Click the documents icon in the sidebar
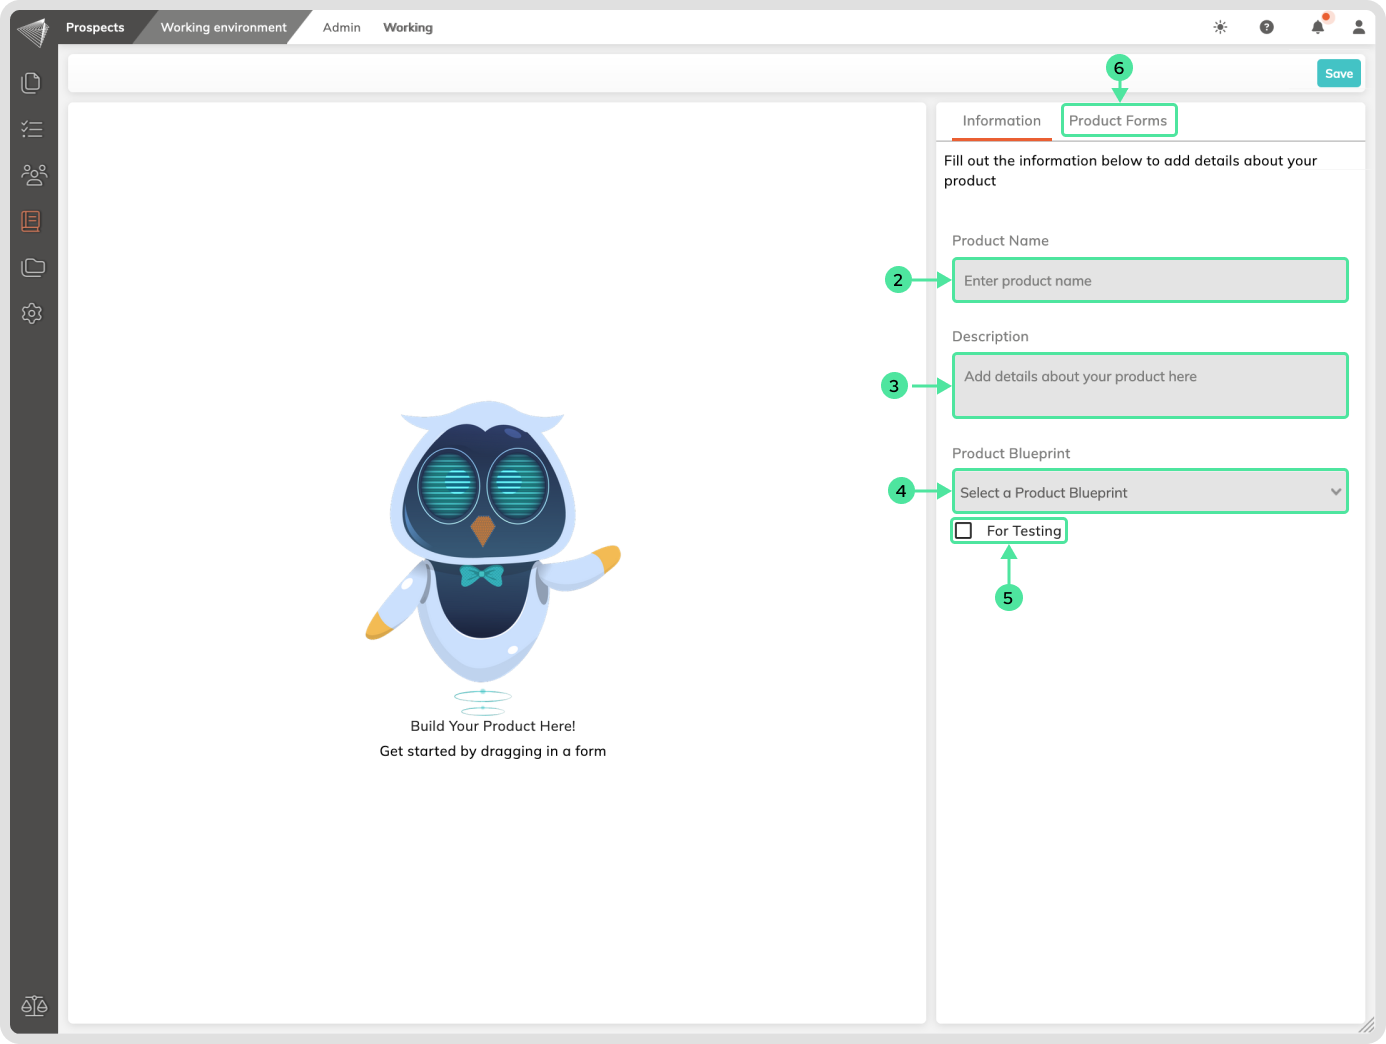Image resolution: width=1386 pixels, height=1044 pixels. click(32, 82)
